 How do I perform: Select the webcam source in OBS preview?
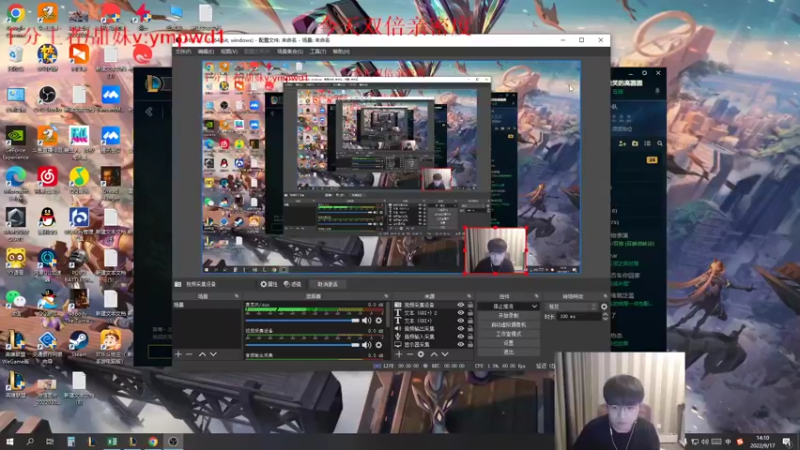[x=495, y=251]
